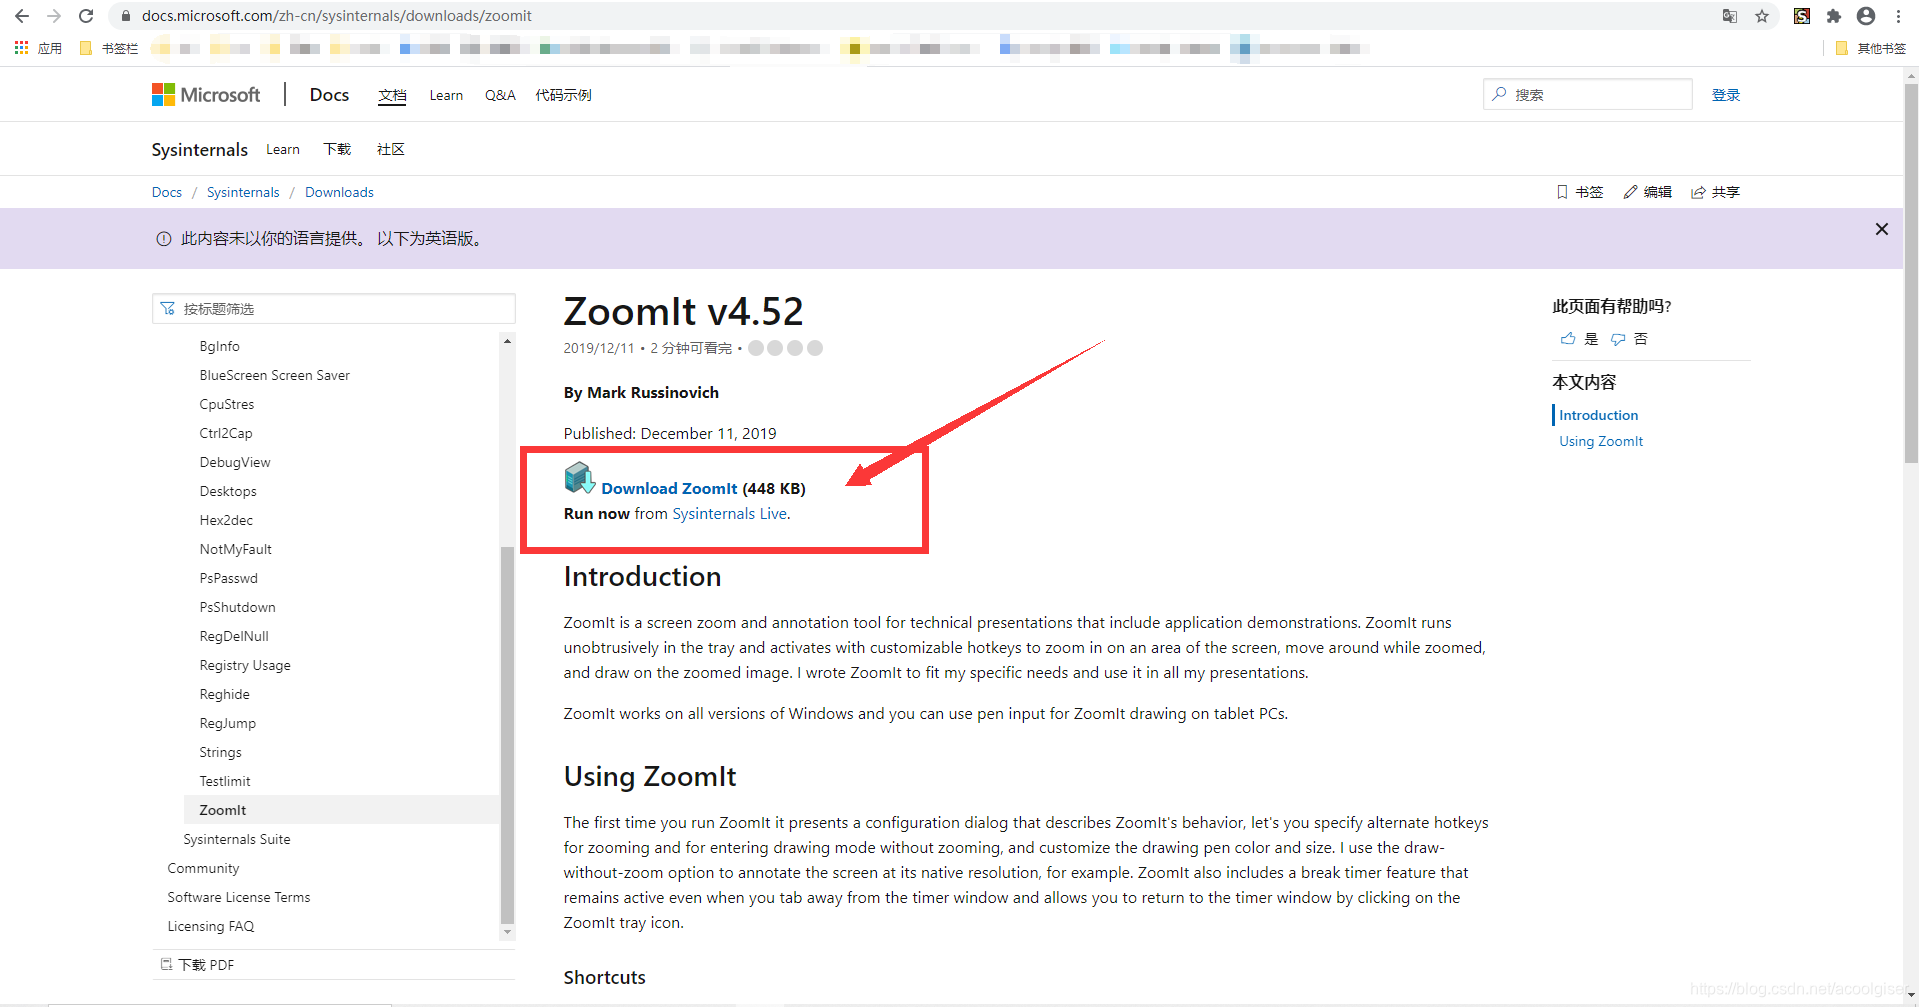Bookmark this page with the star icon

point(1762,16)
